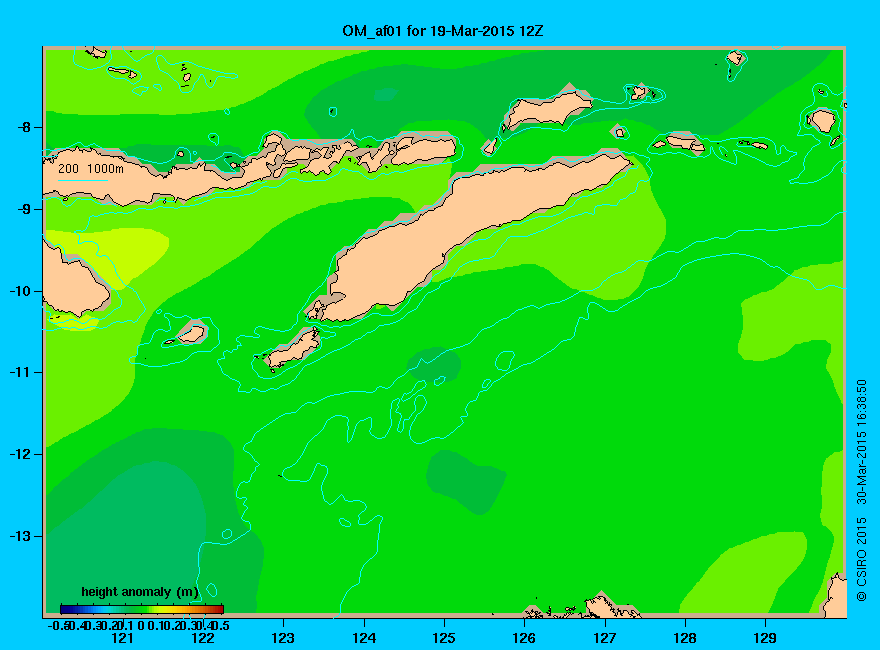Click the latitude axis label -13
This screenshot has width=880, height=650.
[20, 536]
